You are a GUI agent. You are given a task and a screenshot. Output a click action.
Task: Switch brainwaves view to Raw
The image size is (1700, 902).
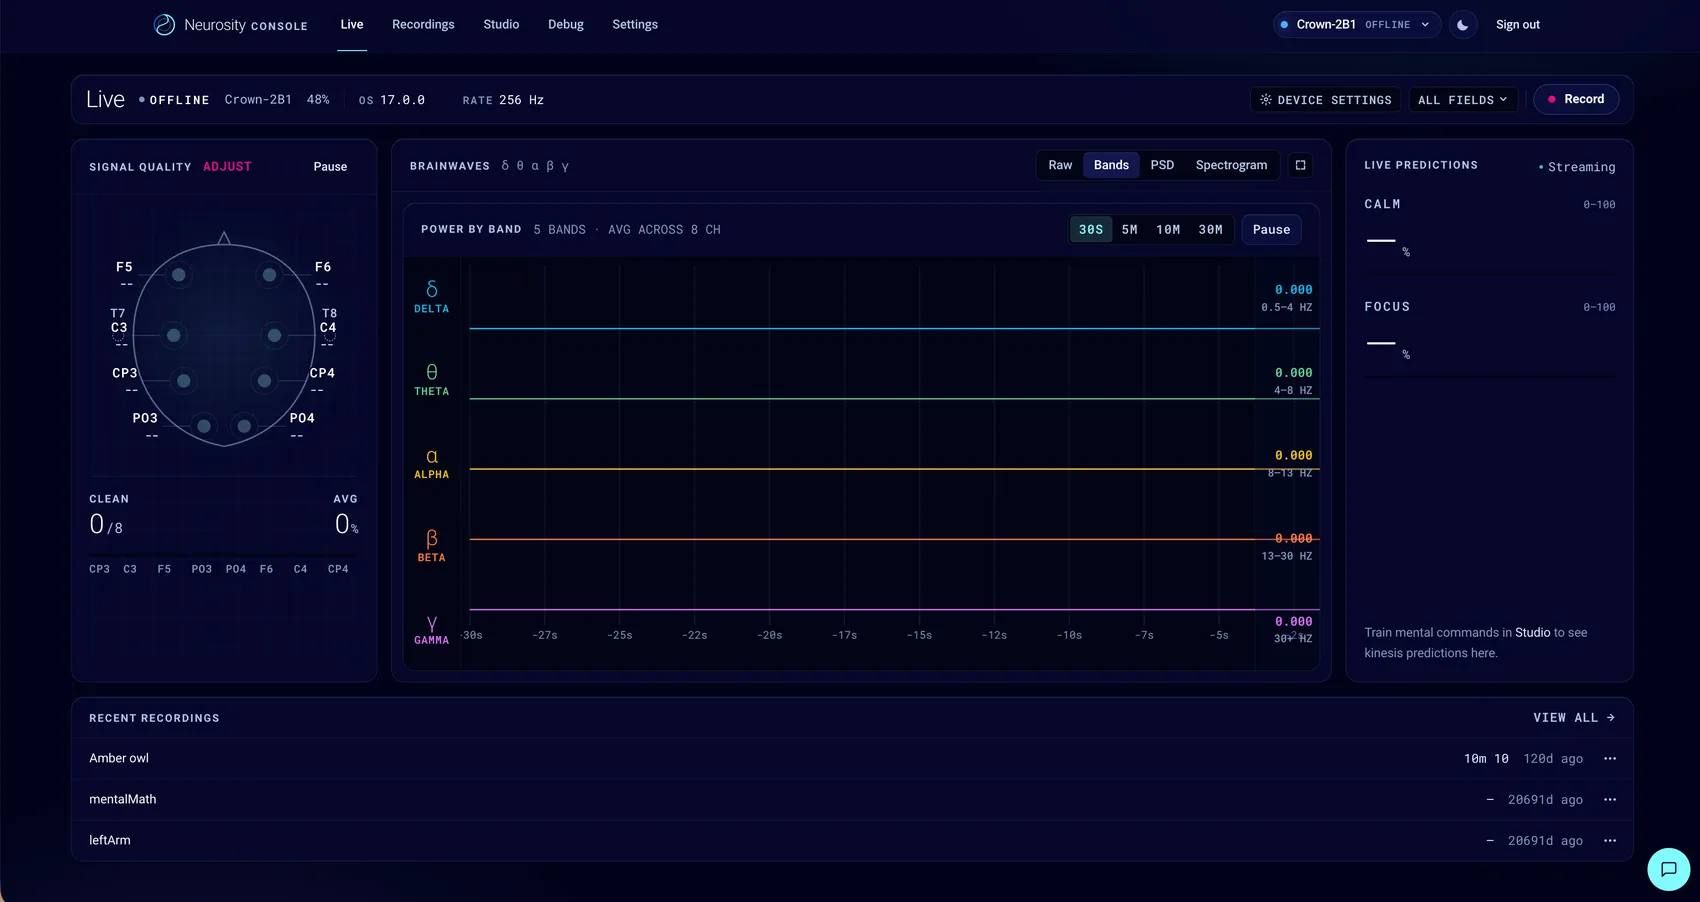coord(1060,165)
